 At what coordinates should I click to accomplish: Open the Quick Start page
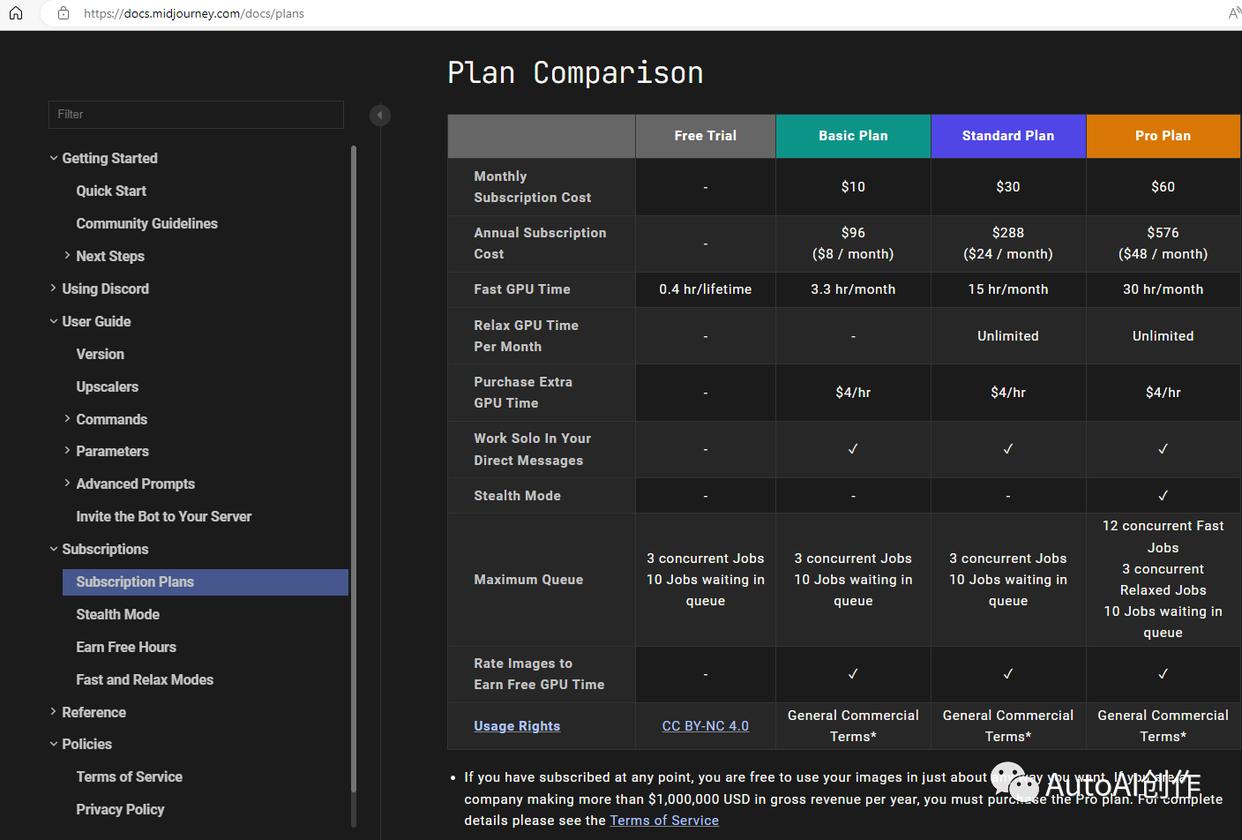tap(111, 191)
